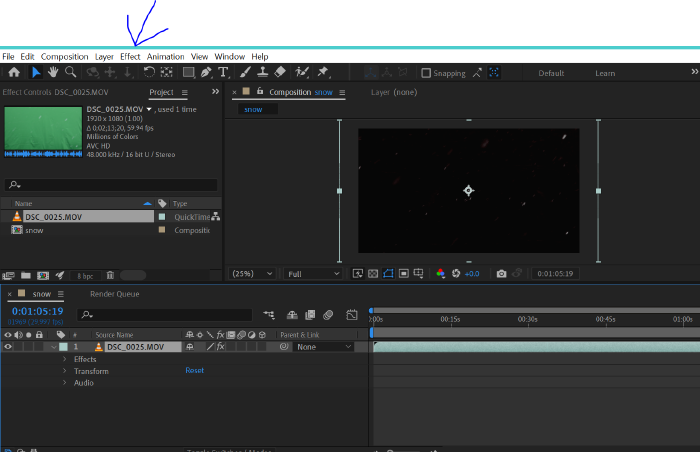Select the Hand tool
Viewport: 700px width, 452px height.
point(53,72)
